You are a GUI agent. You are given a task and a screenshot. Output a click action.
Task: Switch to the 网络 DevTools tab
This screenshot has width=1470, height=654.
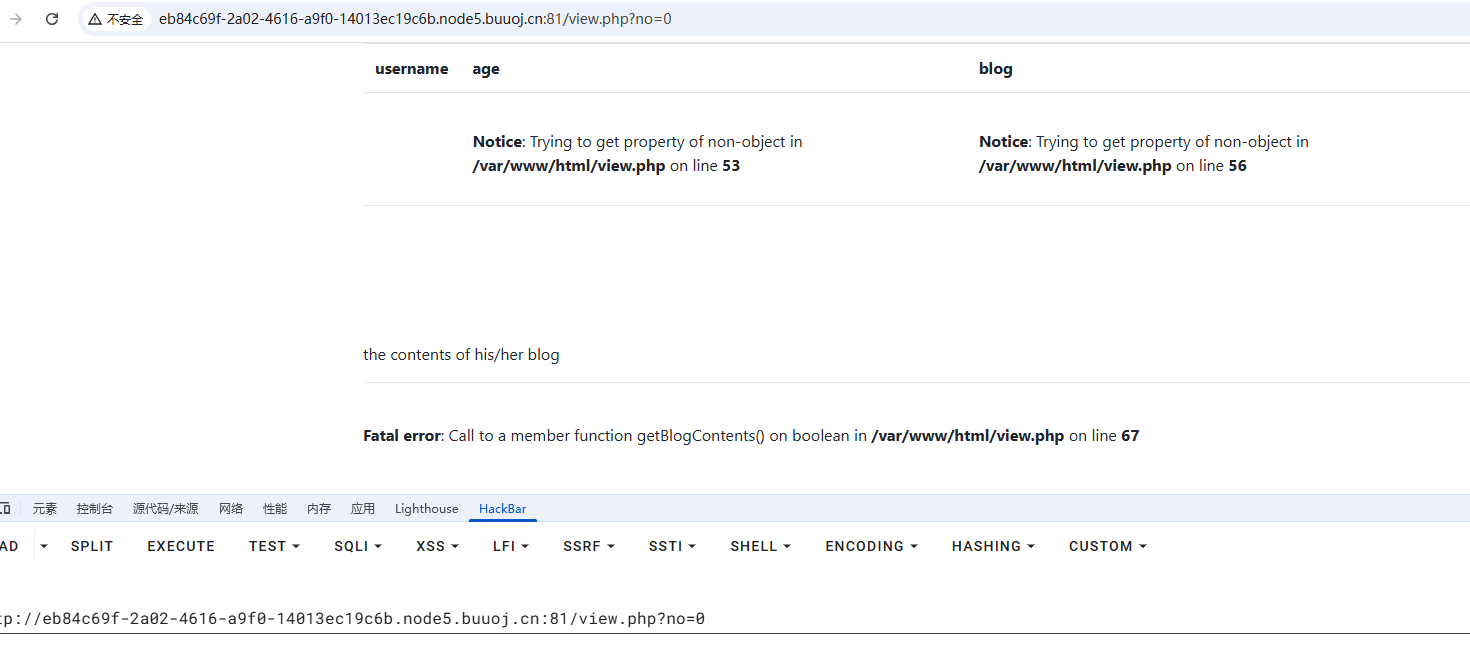click(x=231, y=509)
